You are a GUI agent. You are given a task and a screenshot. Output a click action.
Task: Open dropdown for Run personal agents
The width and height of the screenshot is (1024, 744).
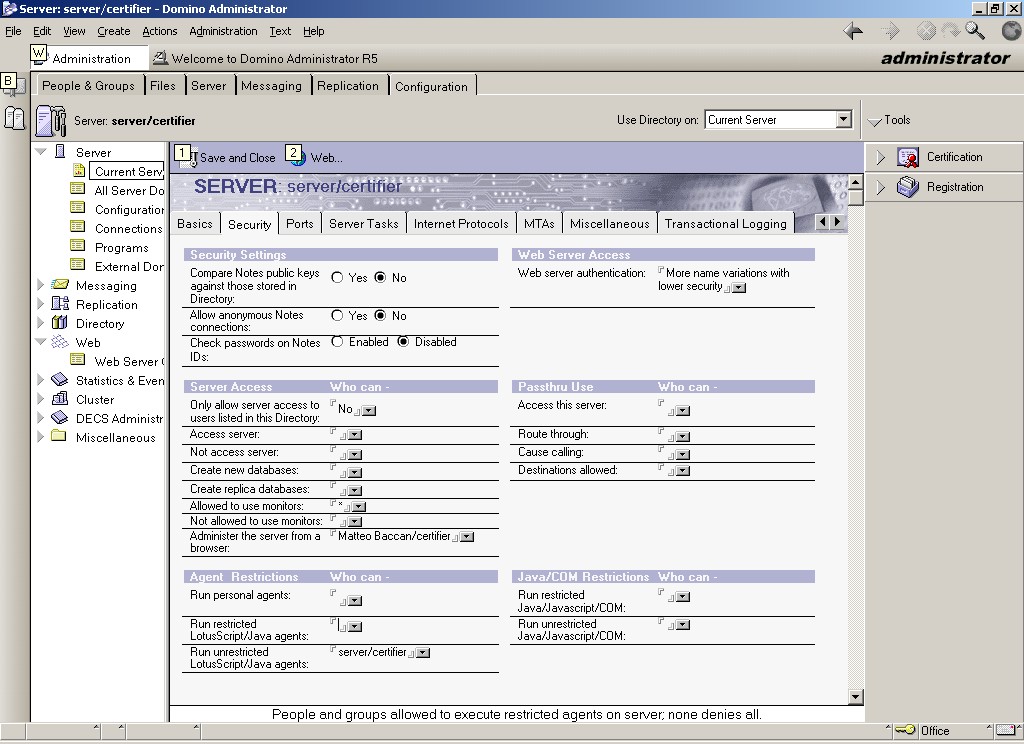355,601
